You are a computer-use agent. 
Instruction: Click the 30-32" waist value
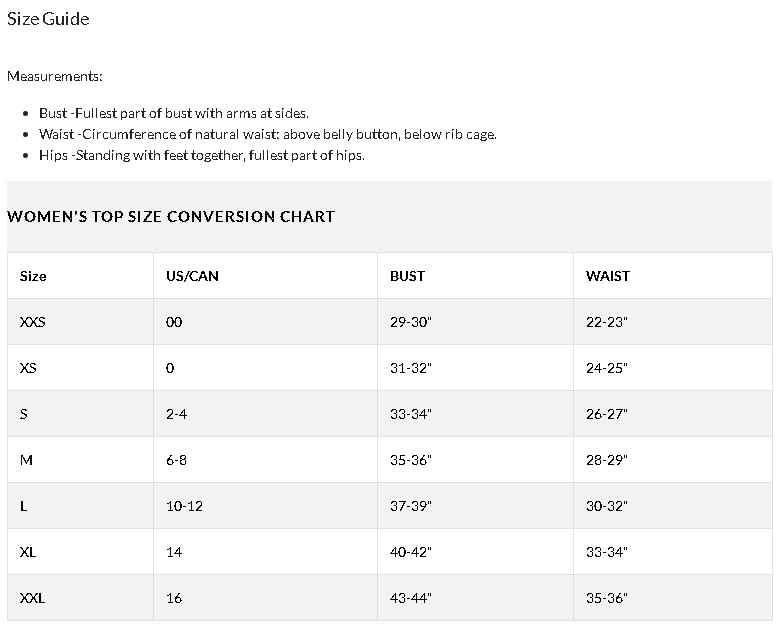click(x=606, y=506)
